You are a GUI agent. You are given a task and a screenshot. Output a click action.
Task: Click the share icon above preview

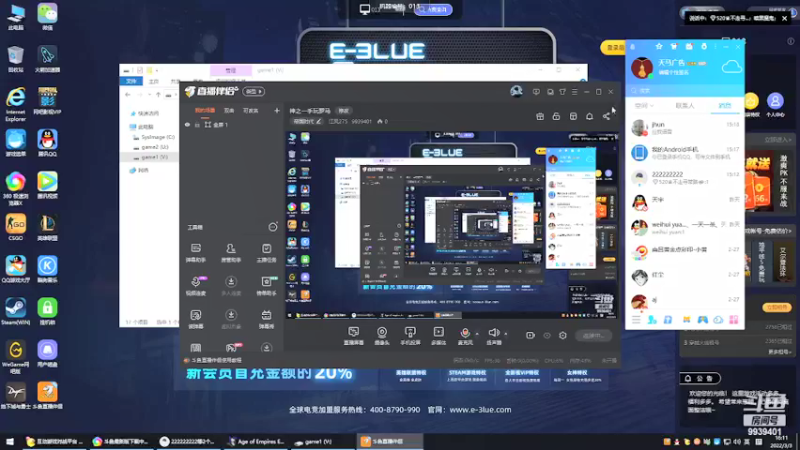click(x=606, y=116)
